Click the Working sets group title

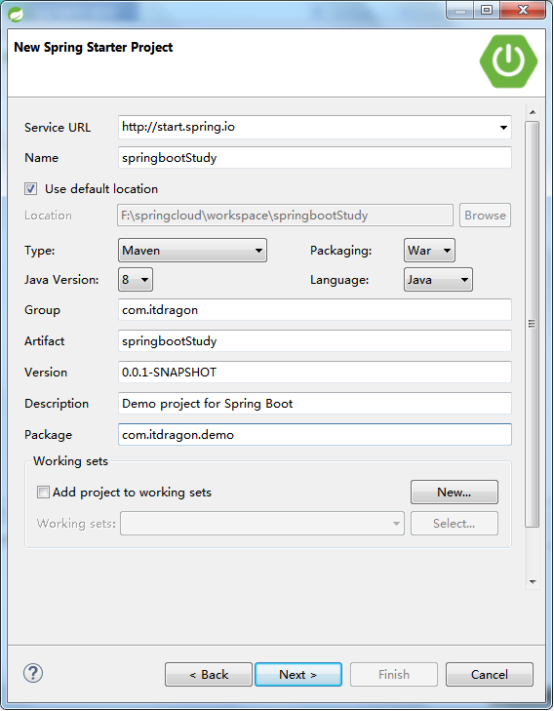pos(71,461)
